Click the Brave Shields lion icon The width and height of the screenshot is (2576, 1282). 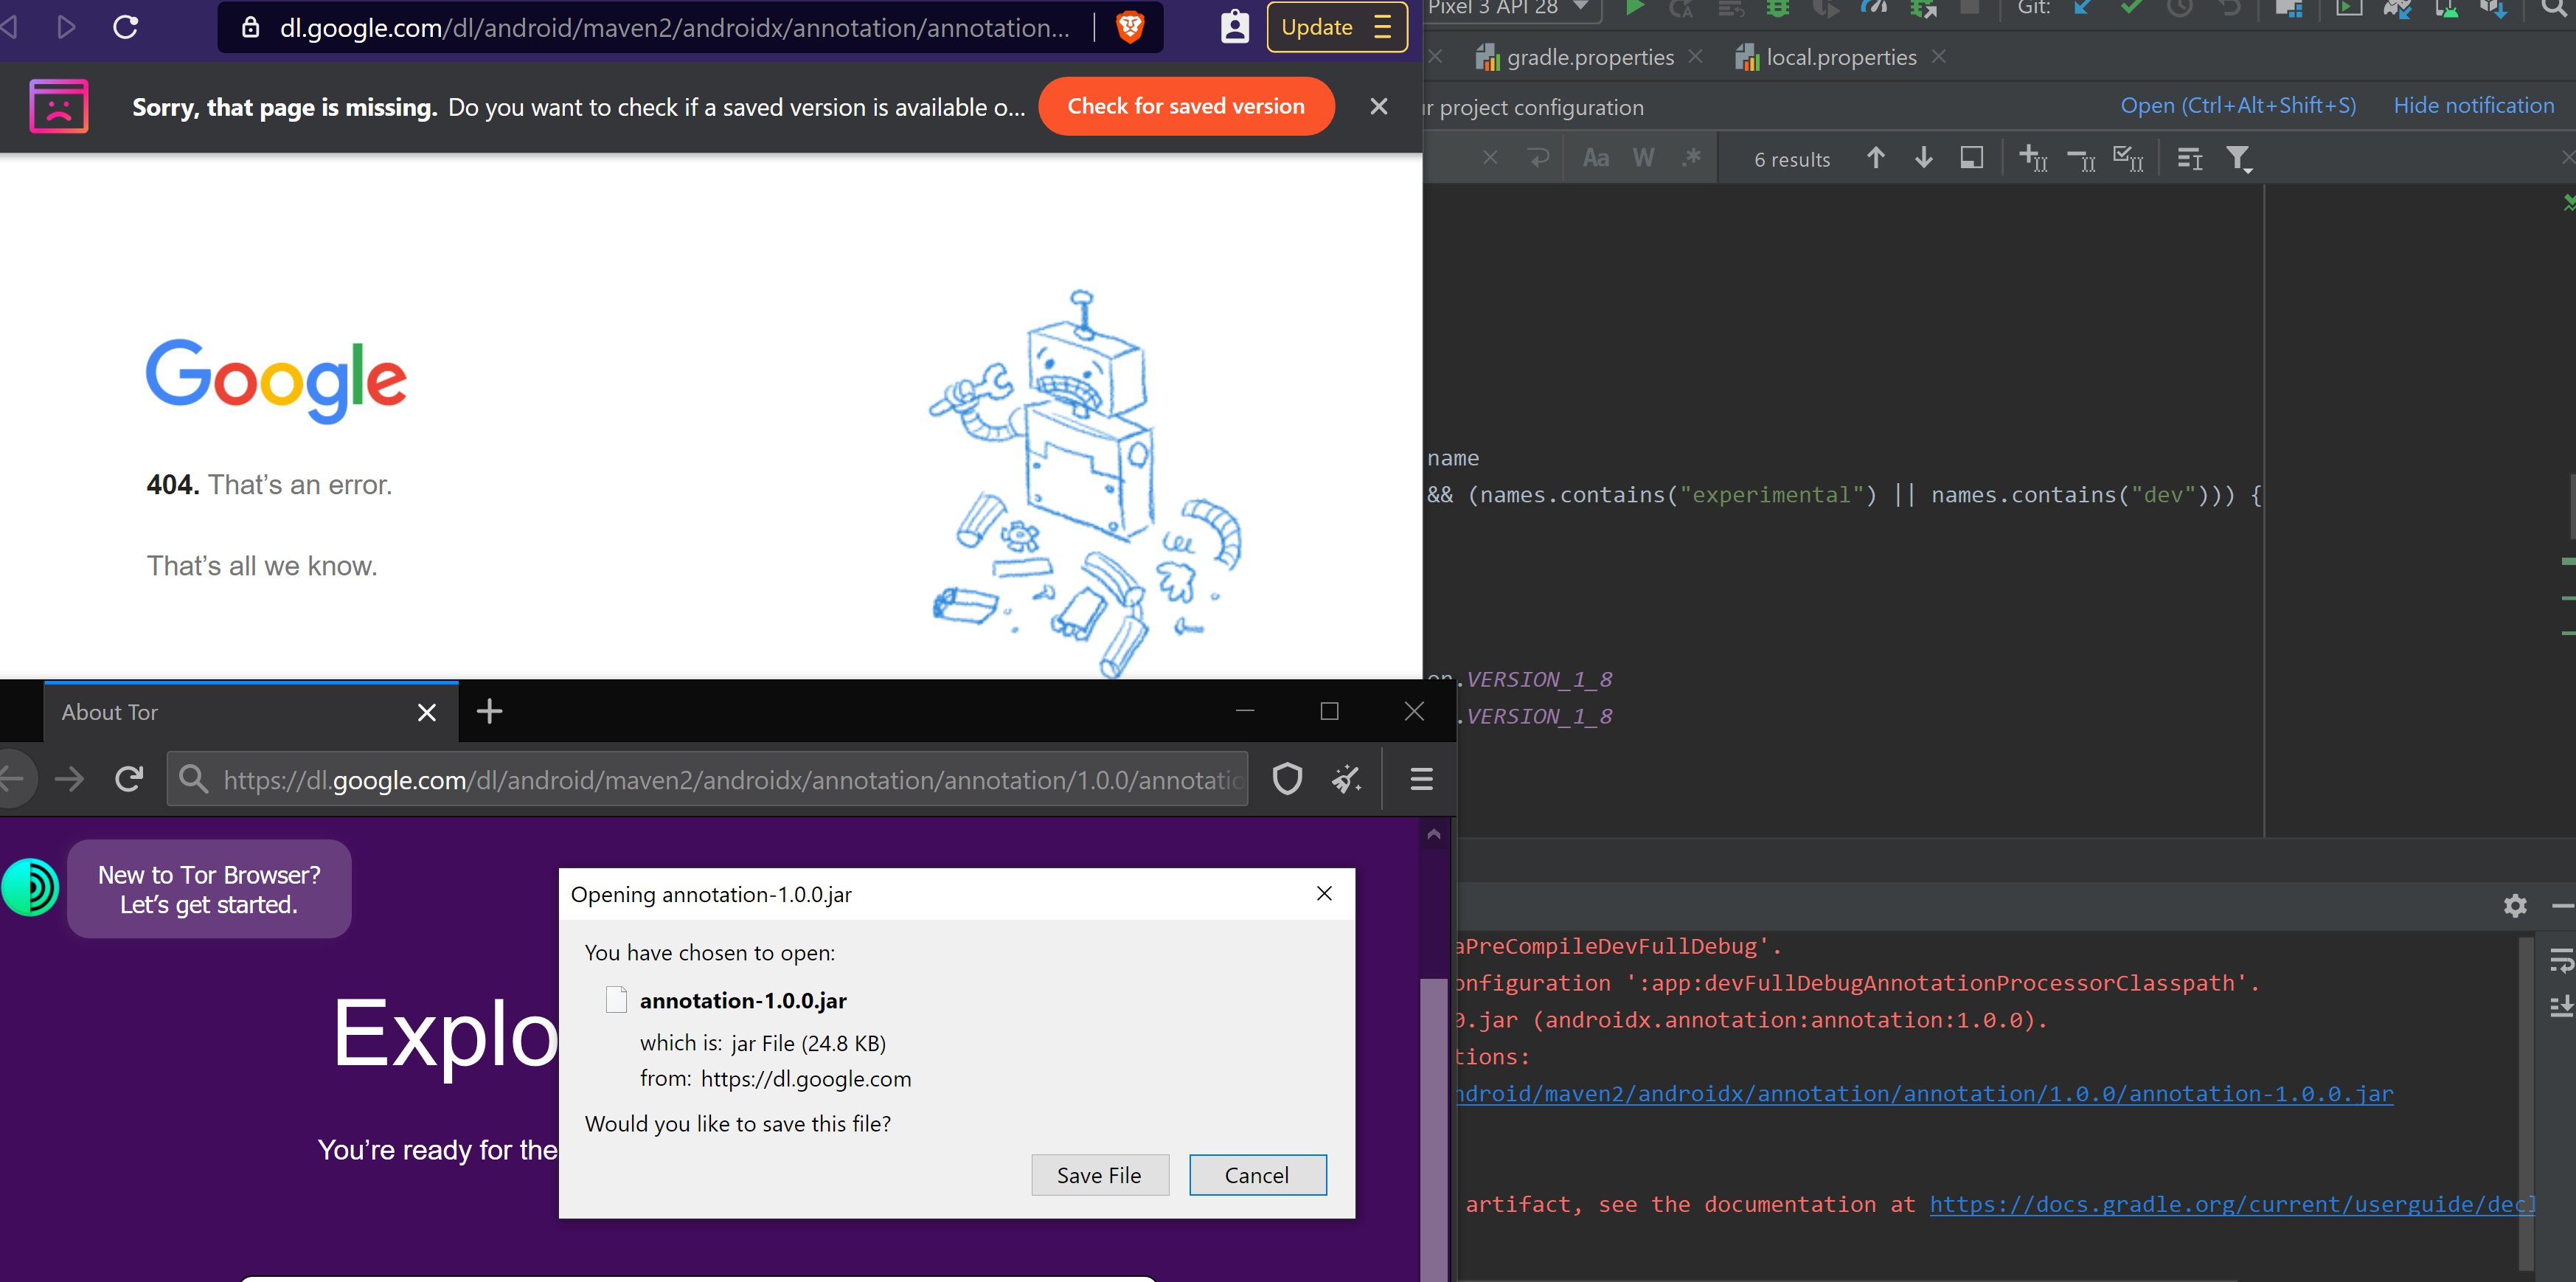[1130, 27]
